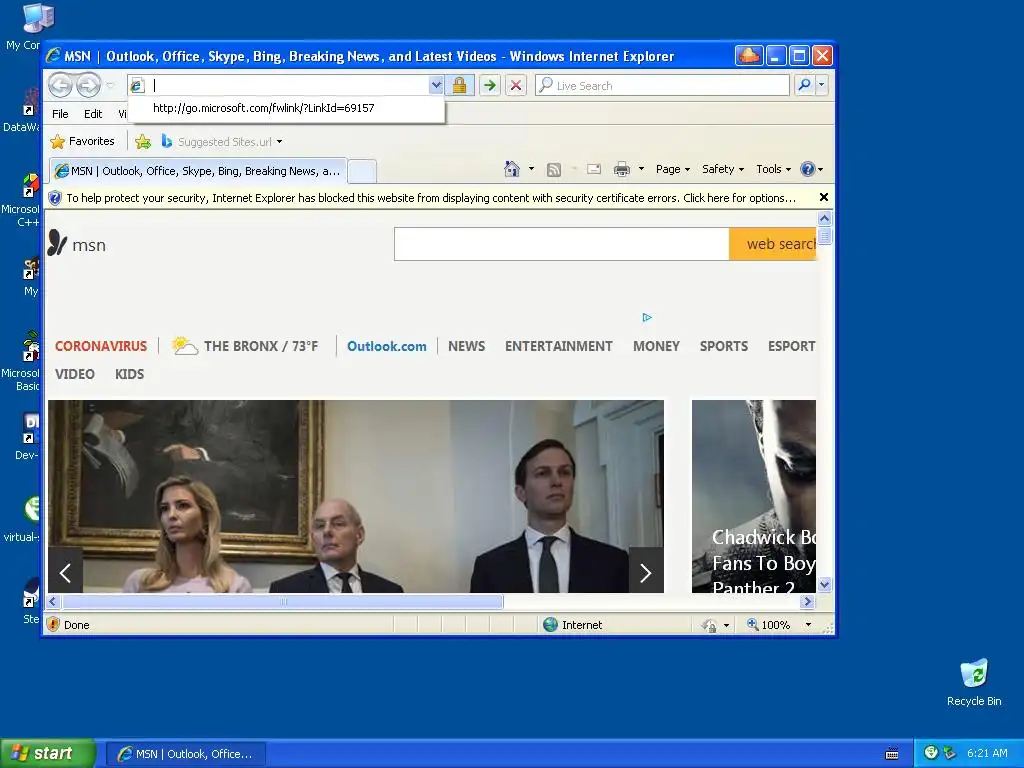This screenshot has height=768, width=1024.
Task: Show previous slide in news carousel
Action: (65, 573)
